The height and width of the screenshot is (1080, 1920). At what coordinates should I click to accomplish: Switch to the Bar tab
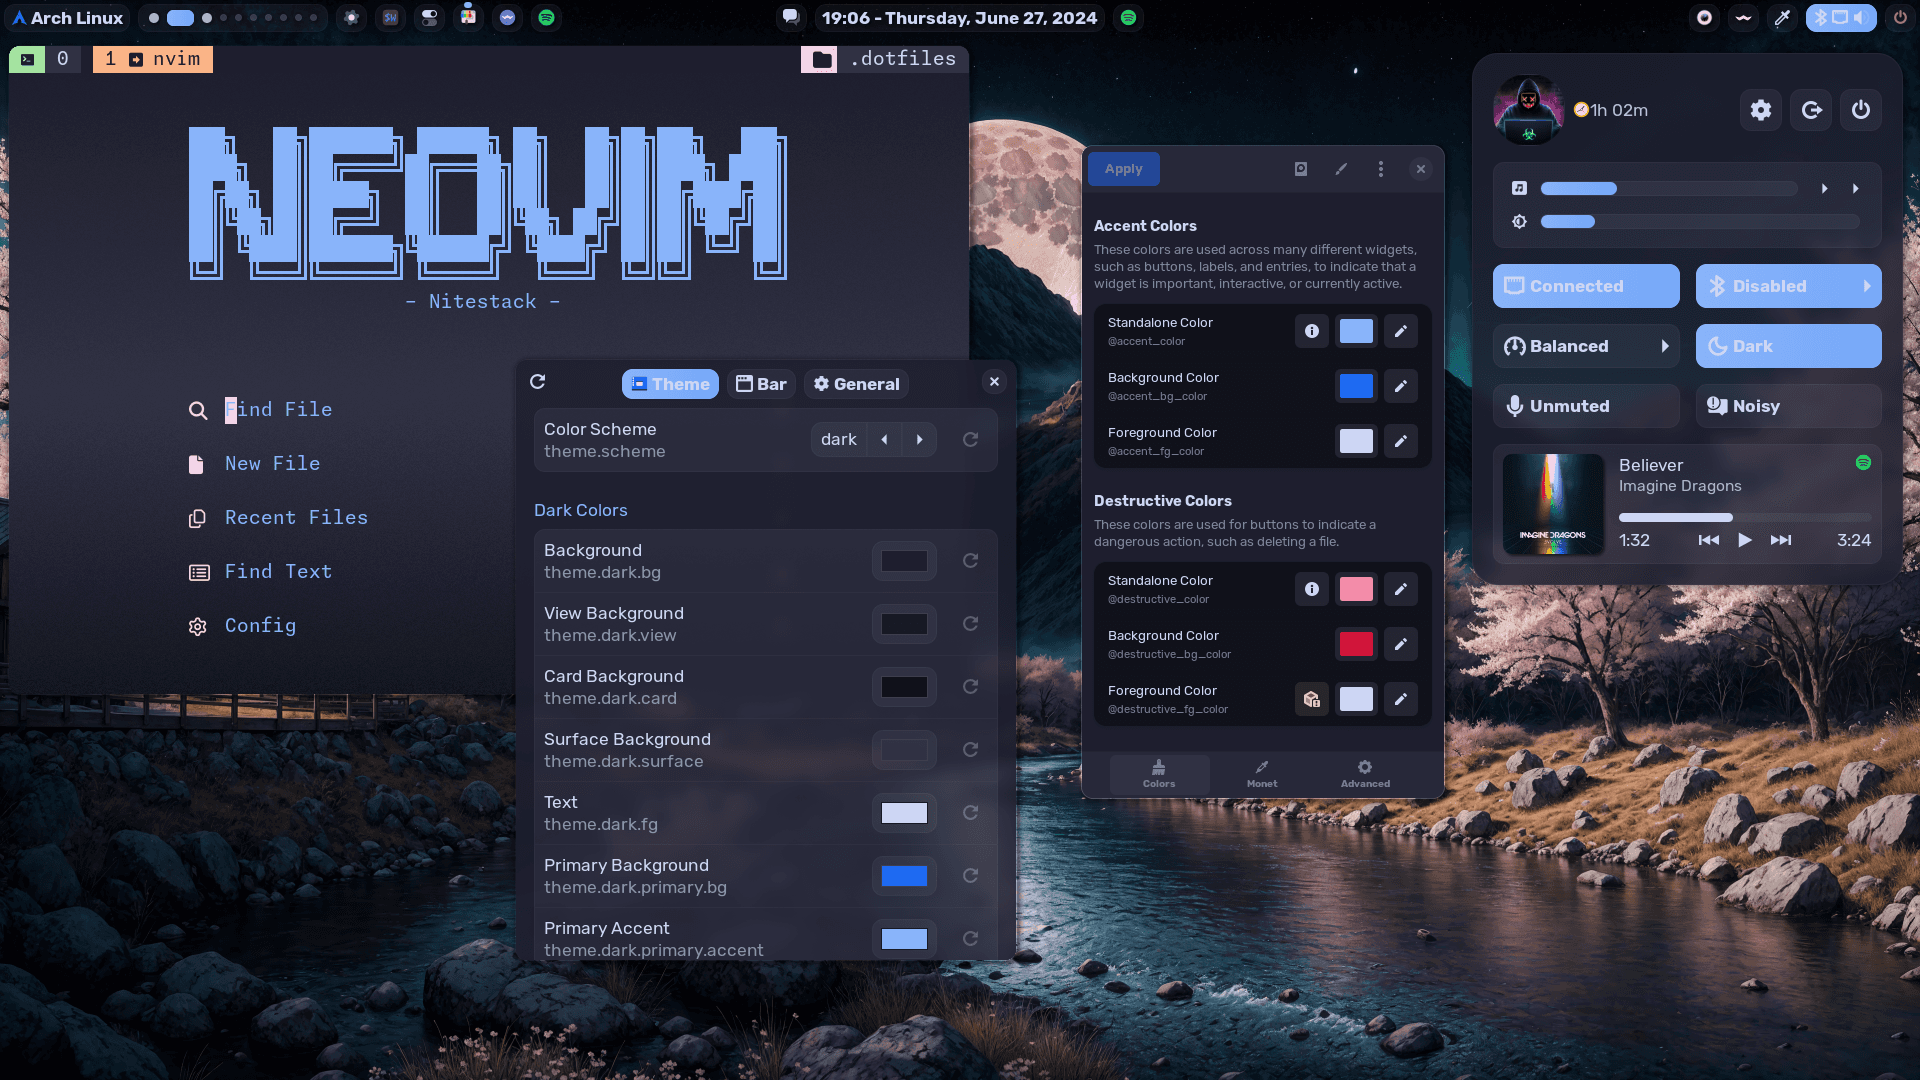pos(761,384)
